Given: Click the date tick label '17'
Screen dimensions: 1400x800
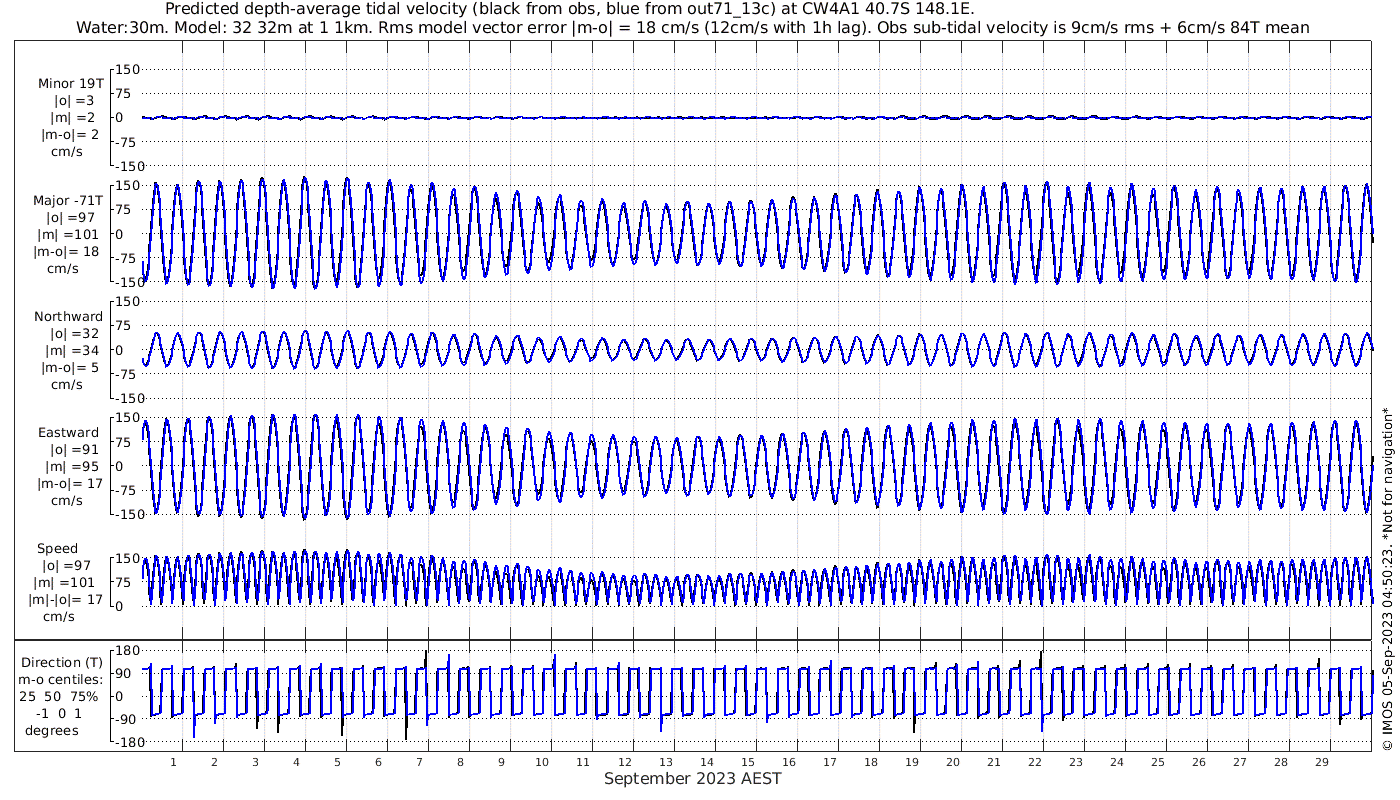Looking at the screenshot, I should coord(829,762).
